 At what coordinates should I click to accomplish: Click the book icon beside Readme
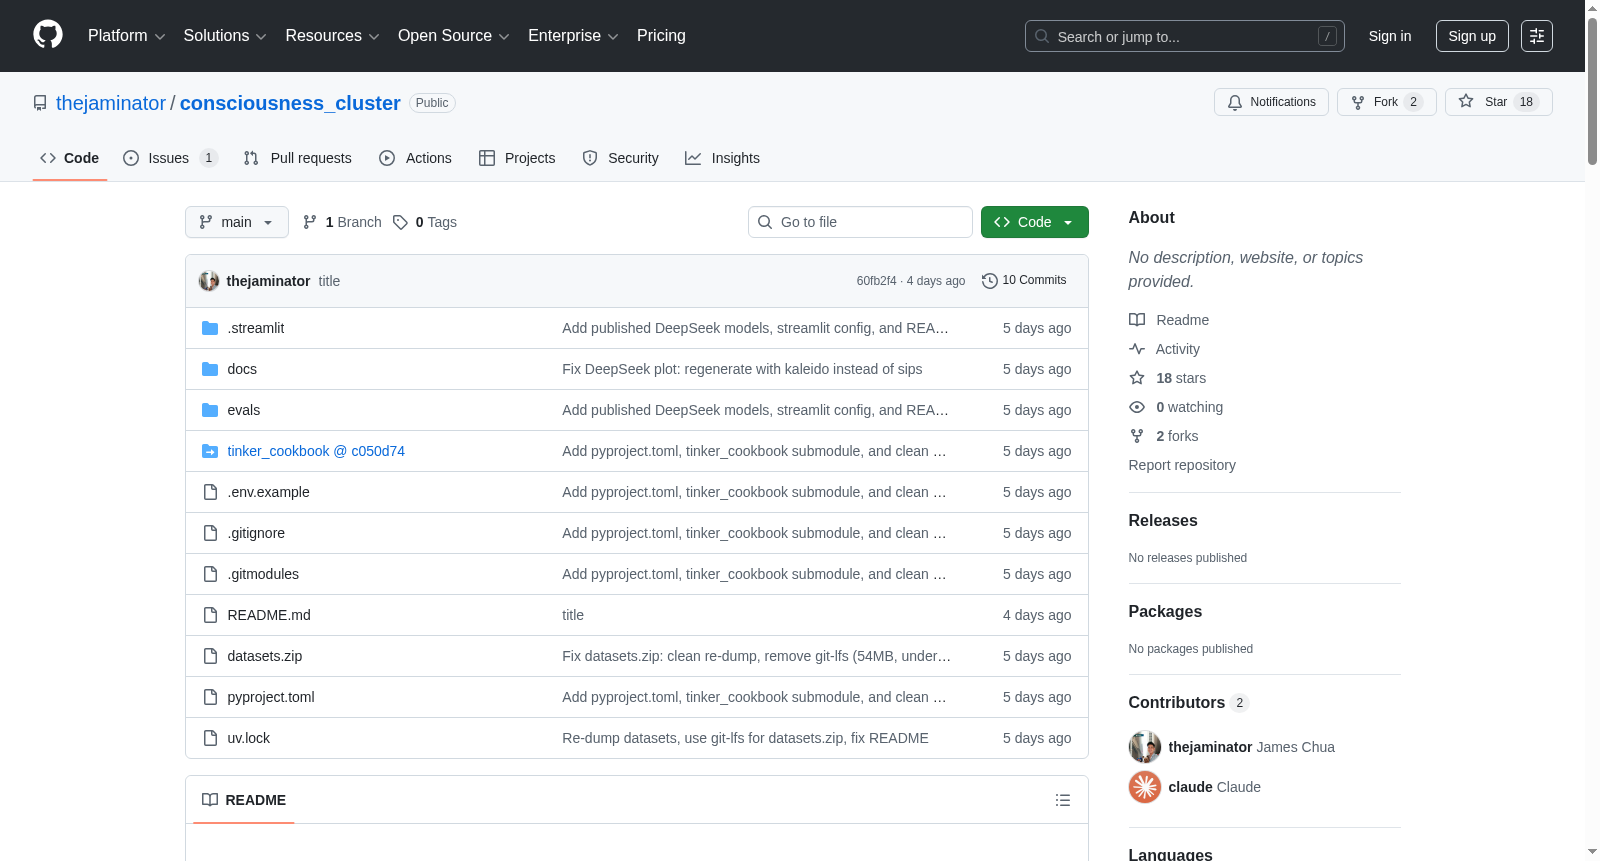coord(1137,320)
